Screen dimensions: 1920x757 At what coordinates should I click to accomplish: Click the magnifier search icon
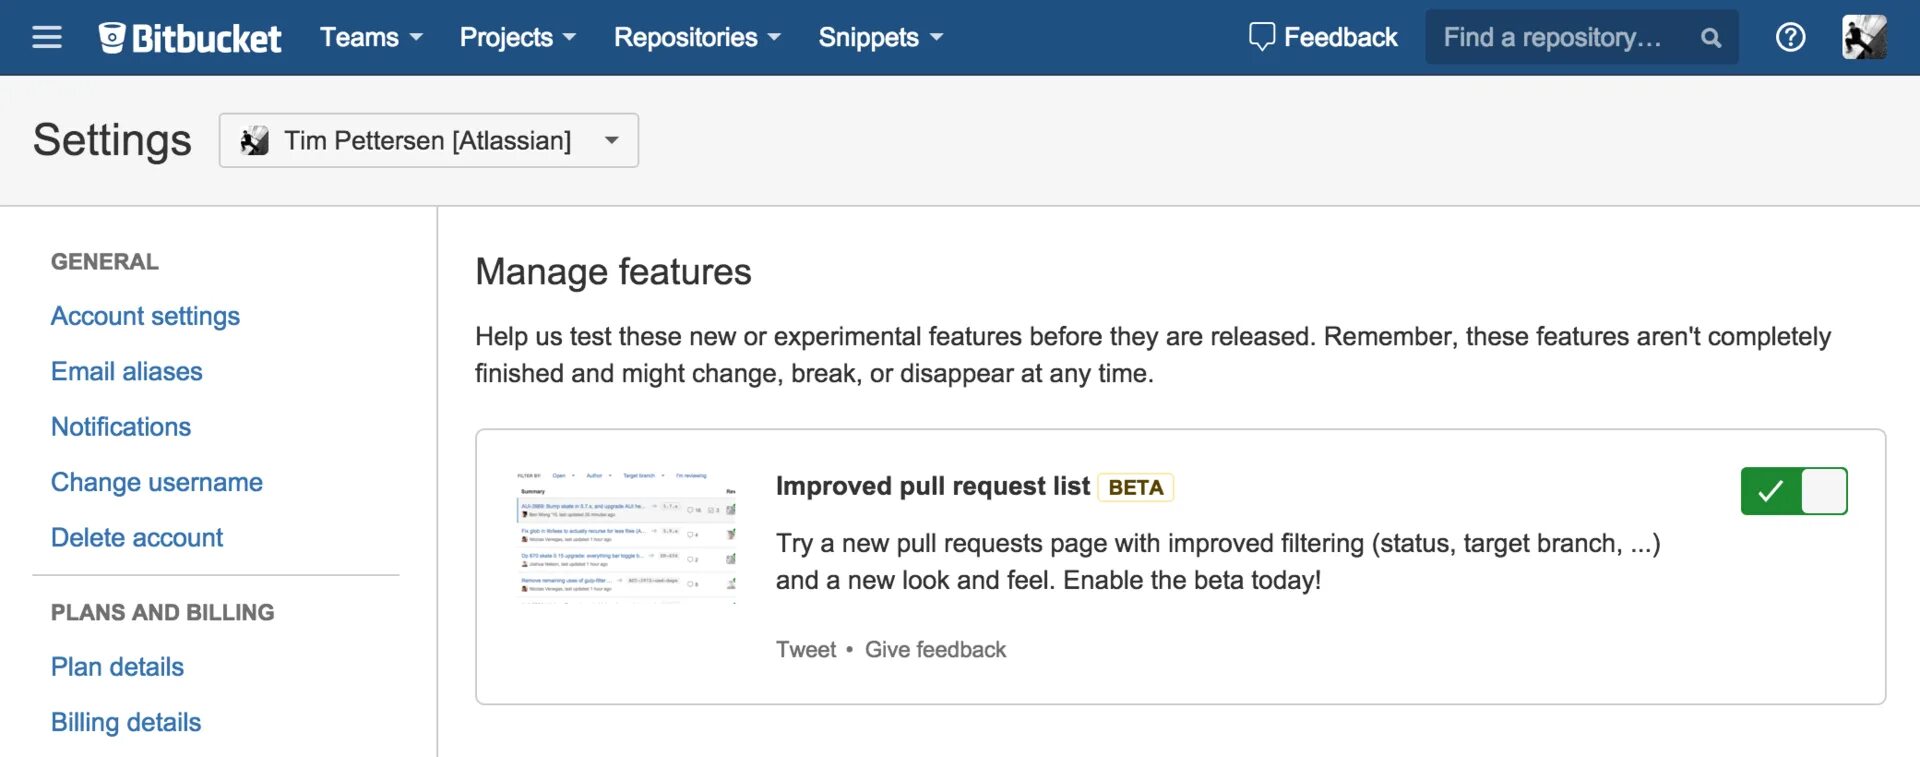click(x=1711, y=38)
